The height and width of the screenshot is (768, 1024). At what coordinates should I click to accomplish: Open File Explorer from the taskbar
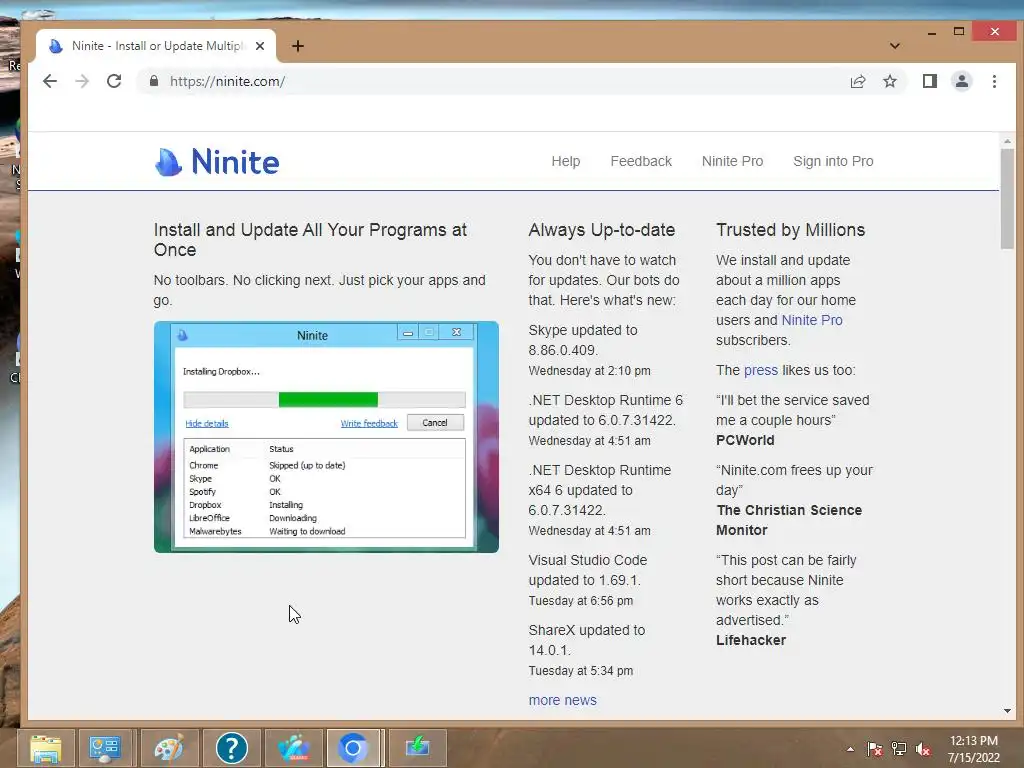click(45, 748)
